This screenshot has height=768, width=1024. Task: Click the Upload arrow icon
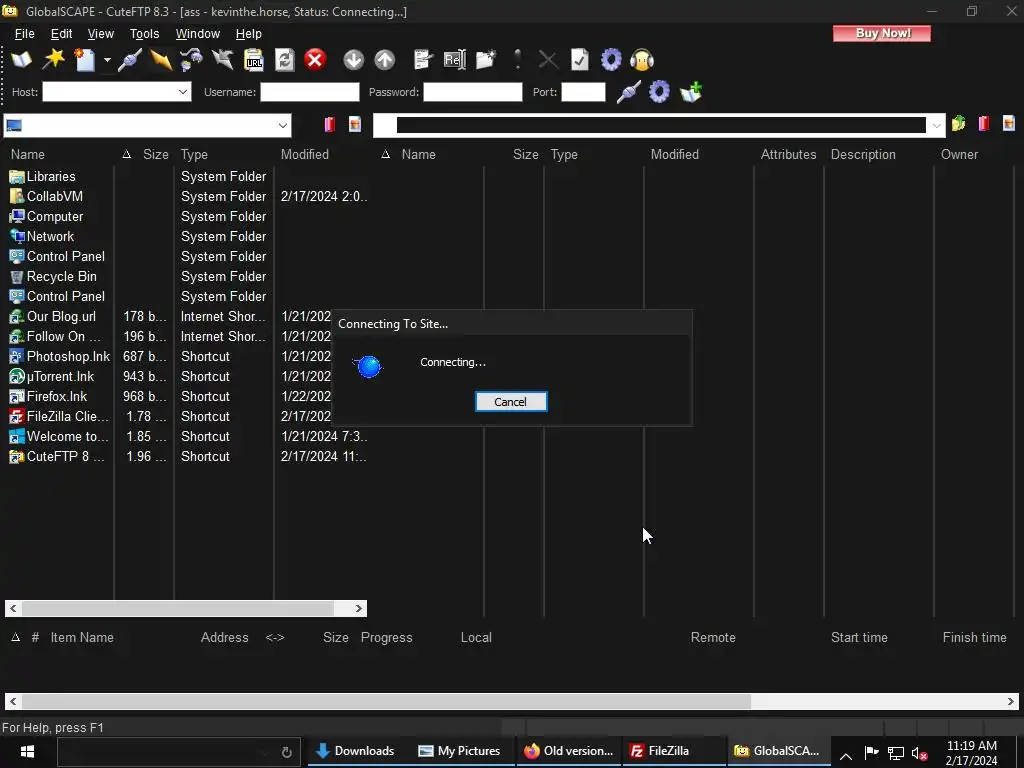coord(385,60)
